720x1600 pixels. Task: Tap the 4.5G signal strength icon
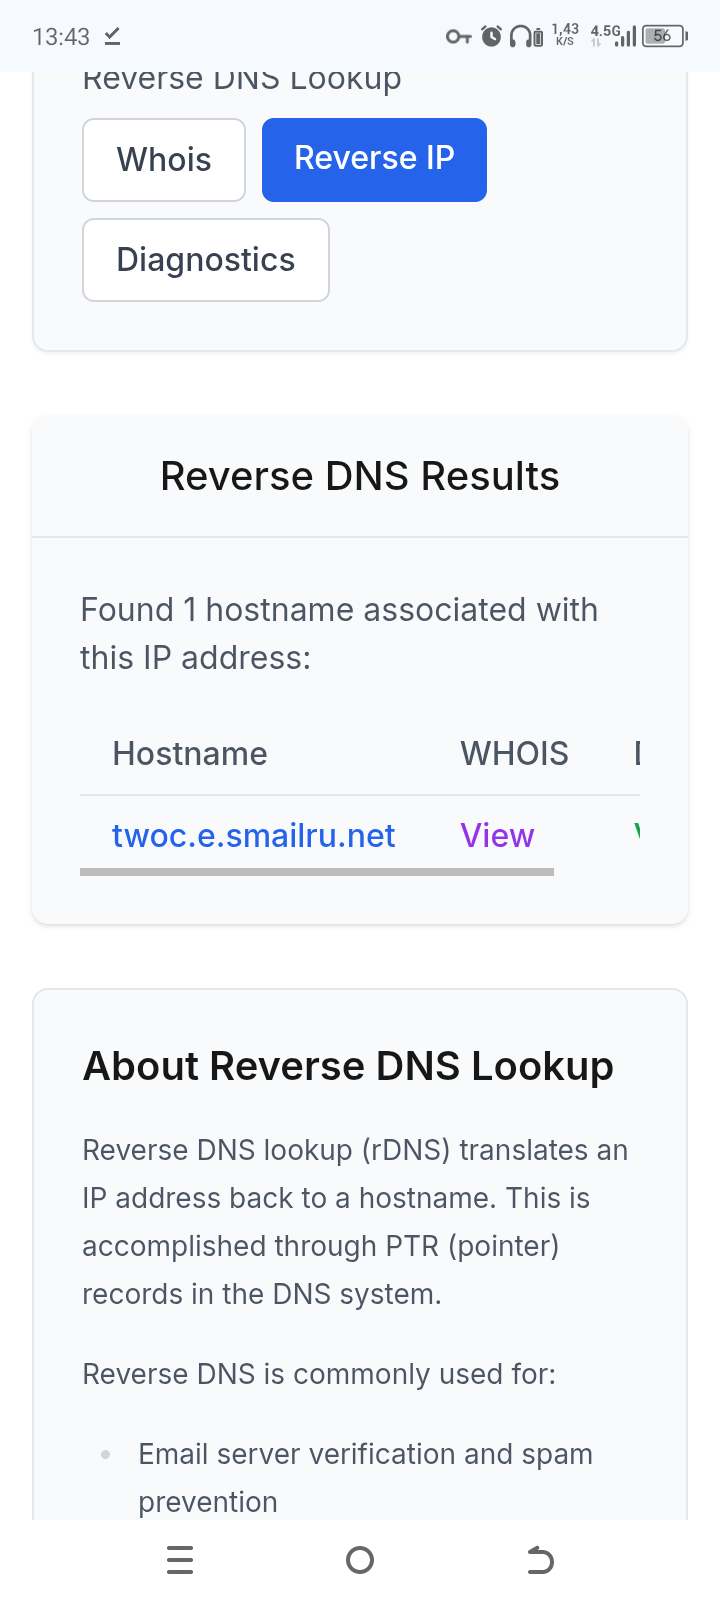point(613,36)
